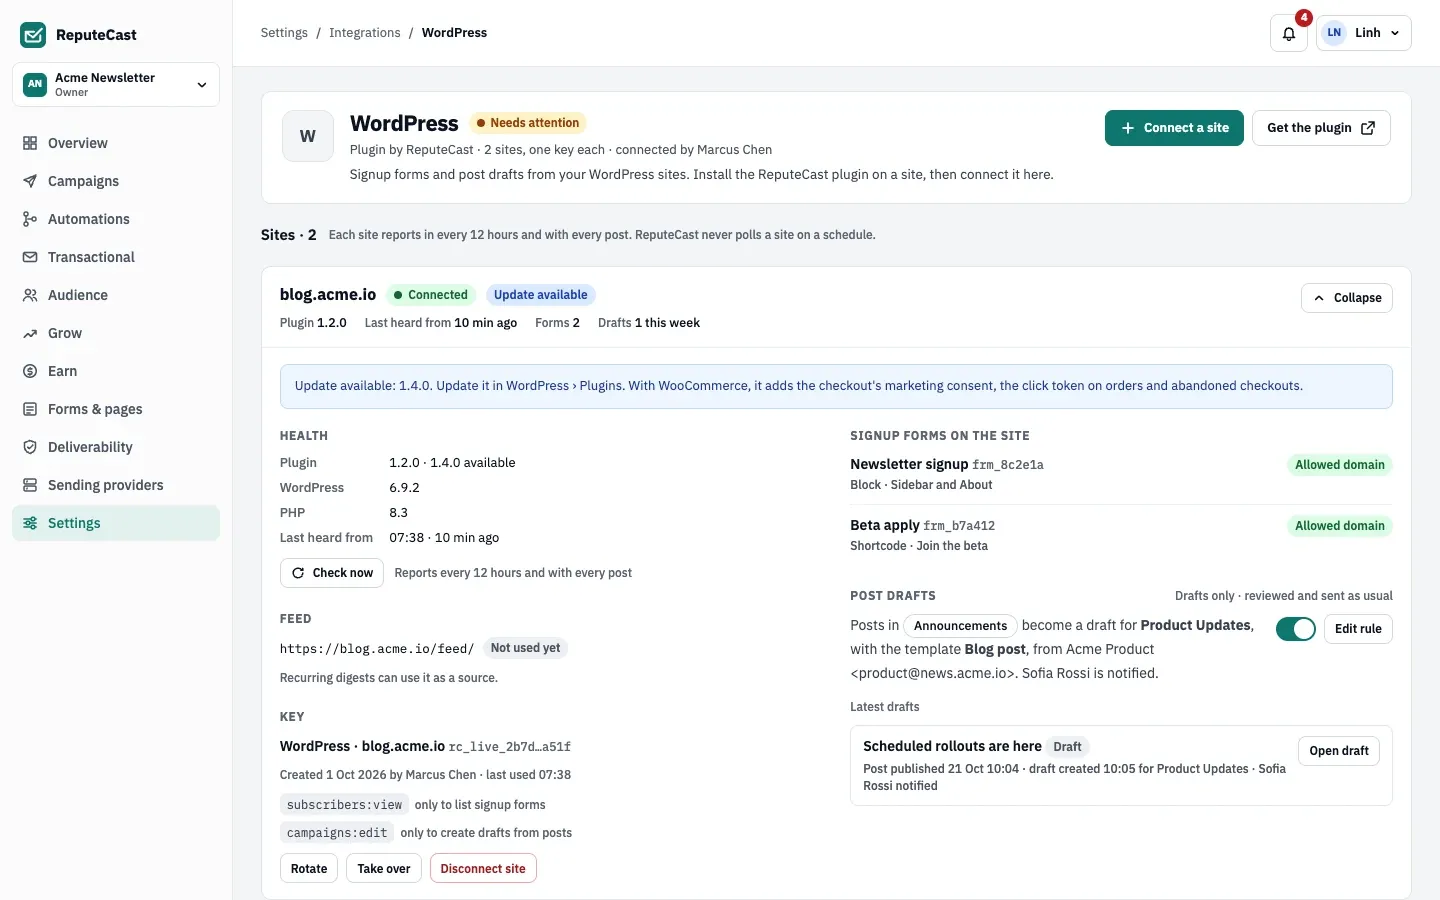
Task: Edit the post drafts rule
Action: point(1358,629)
